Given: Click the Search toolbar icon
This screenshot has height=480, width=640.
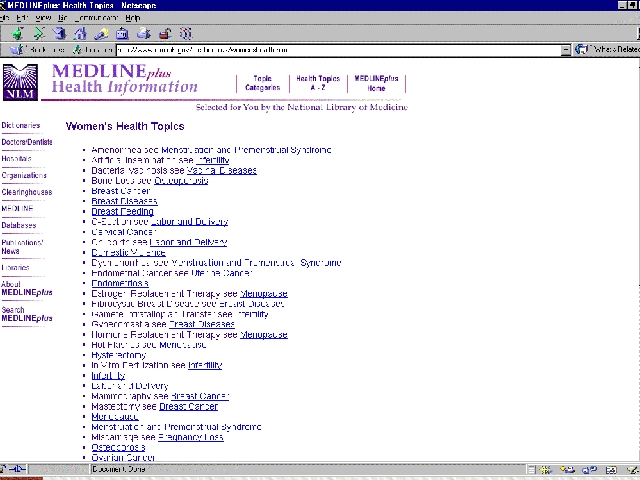Looking at the screenshot, I should point(101,33).
